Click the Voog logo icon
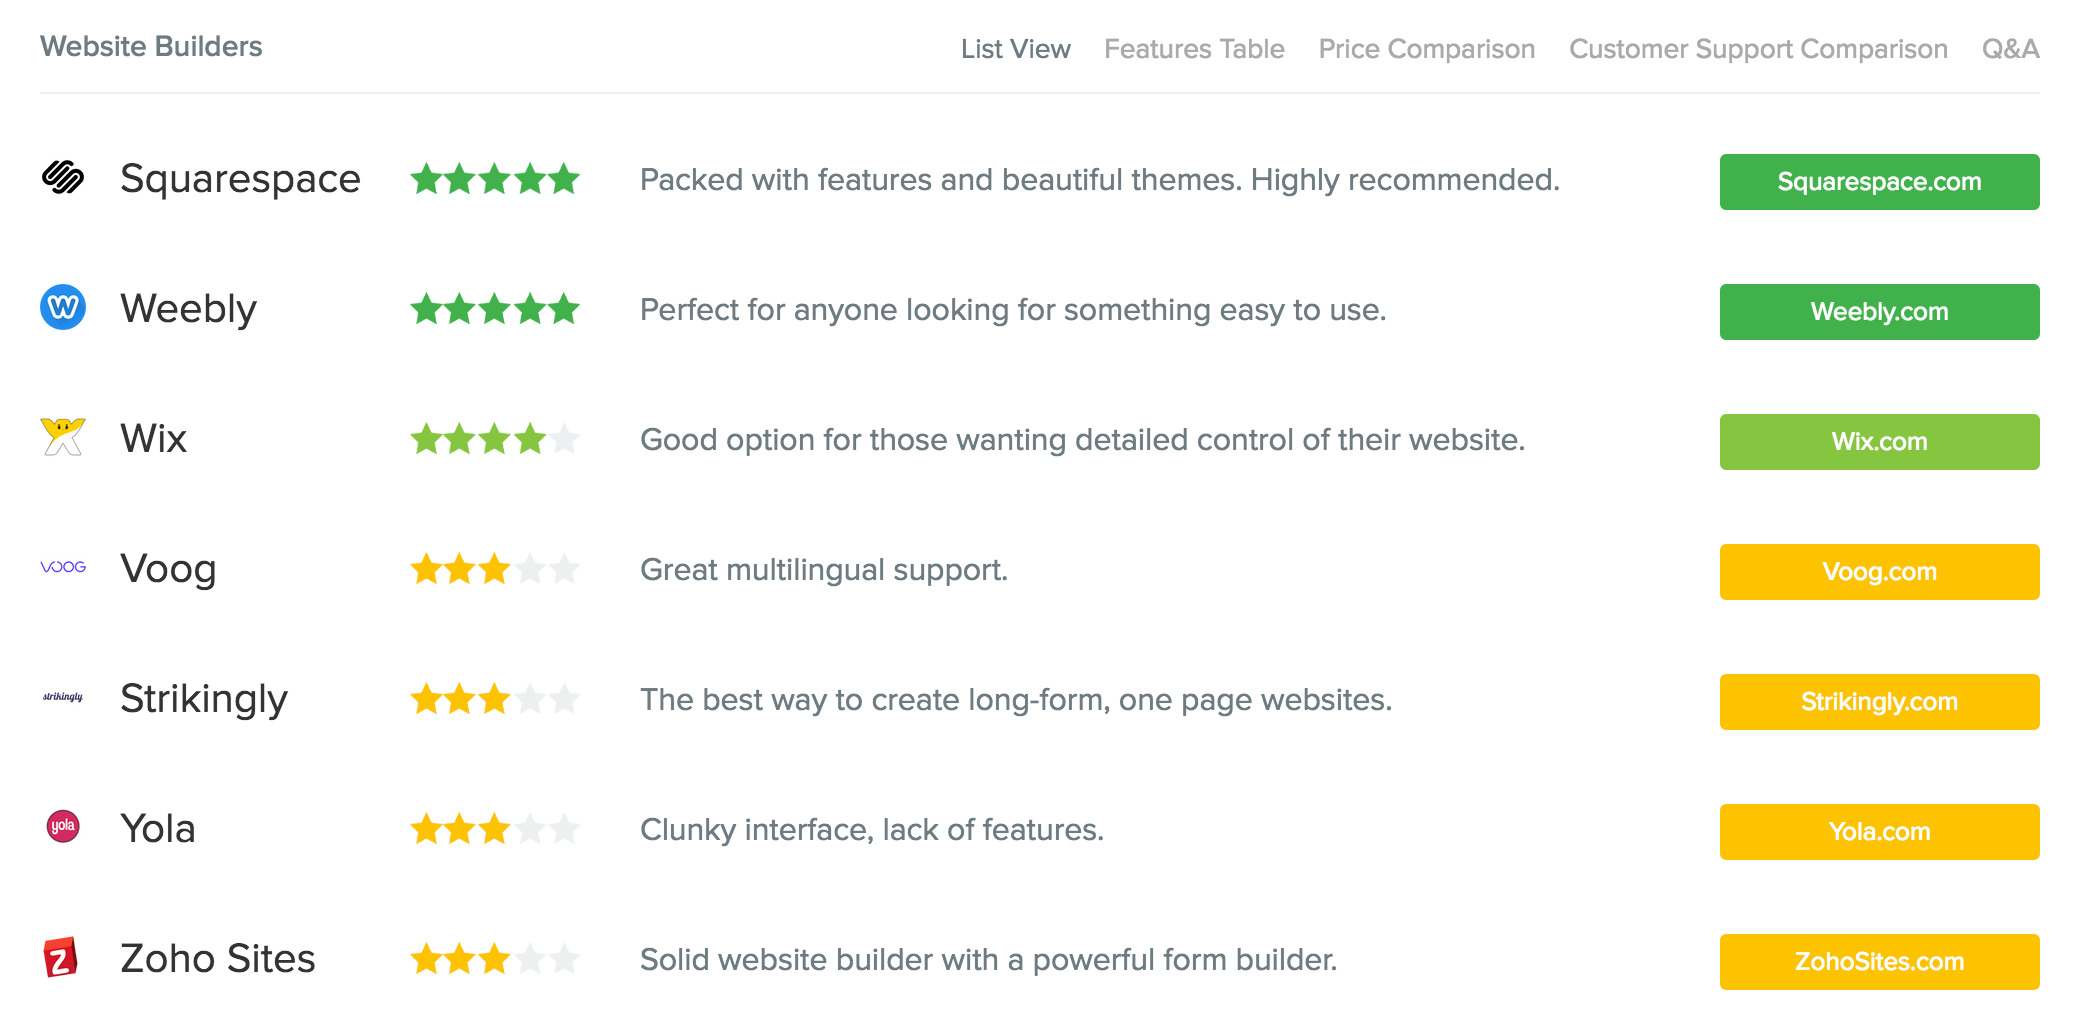This screenshot has height=1024, width=2090. [63, 567]
